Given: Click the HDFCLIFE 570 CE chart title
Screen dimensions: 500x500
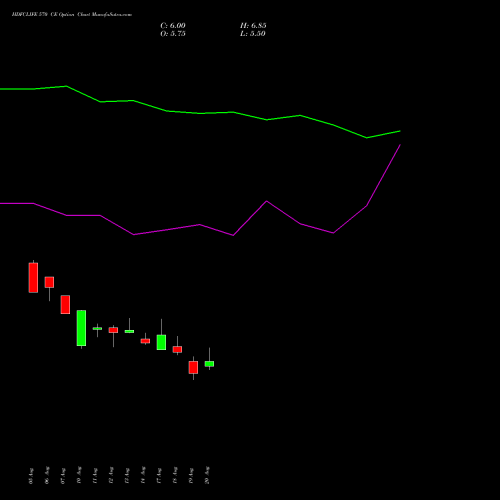Looking at the screenshot, I should coord(72,14).
